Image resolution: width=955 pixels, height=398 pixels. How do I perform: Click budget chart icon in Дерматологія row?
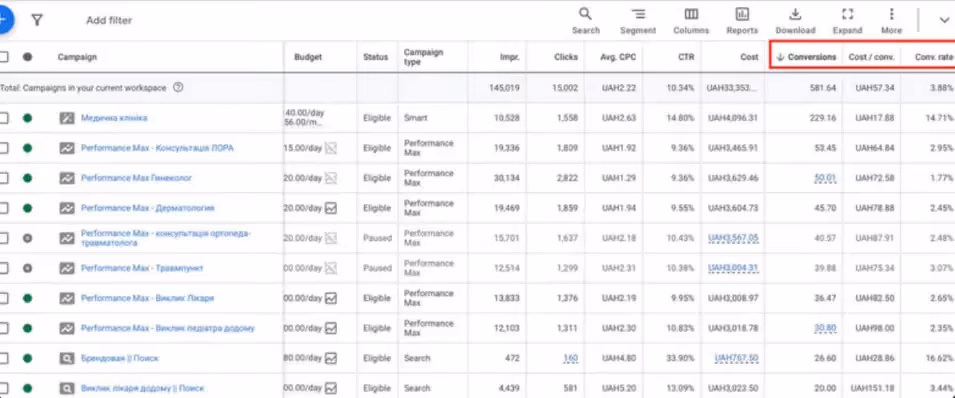point(330,208)
